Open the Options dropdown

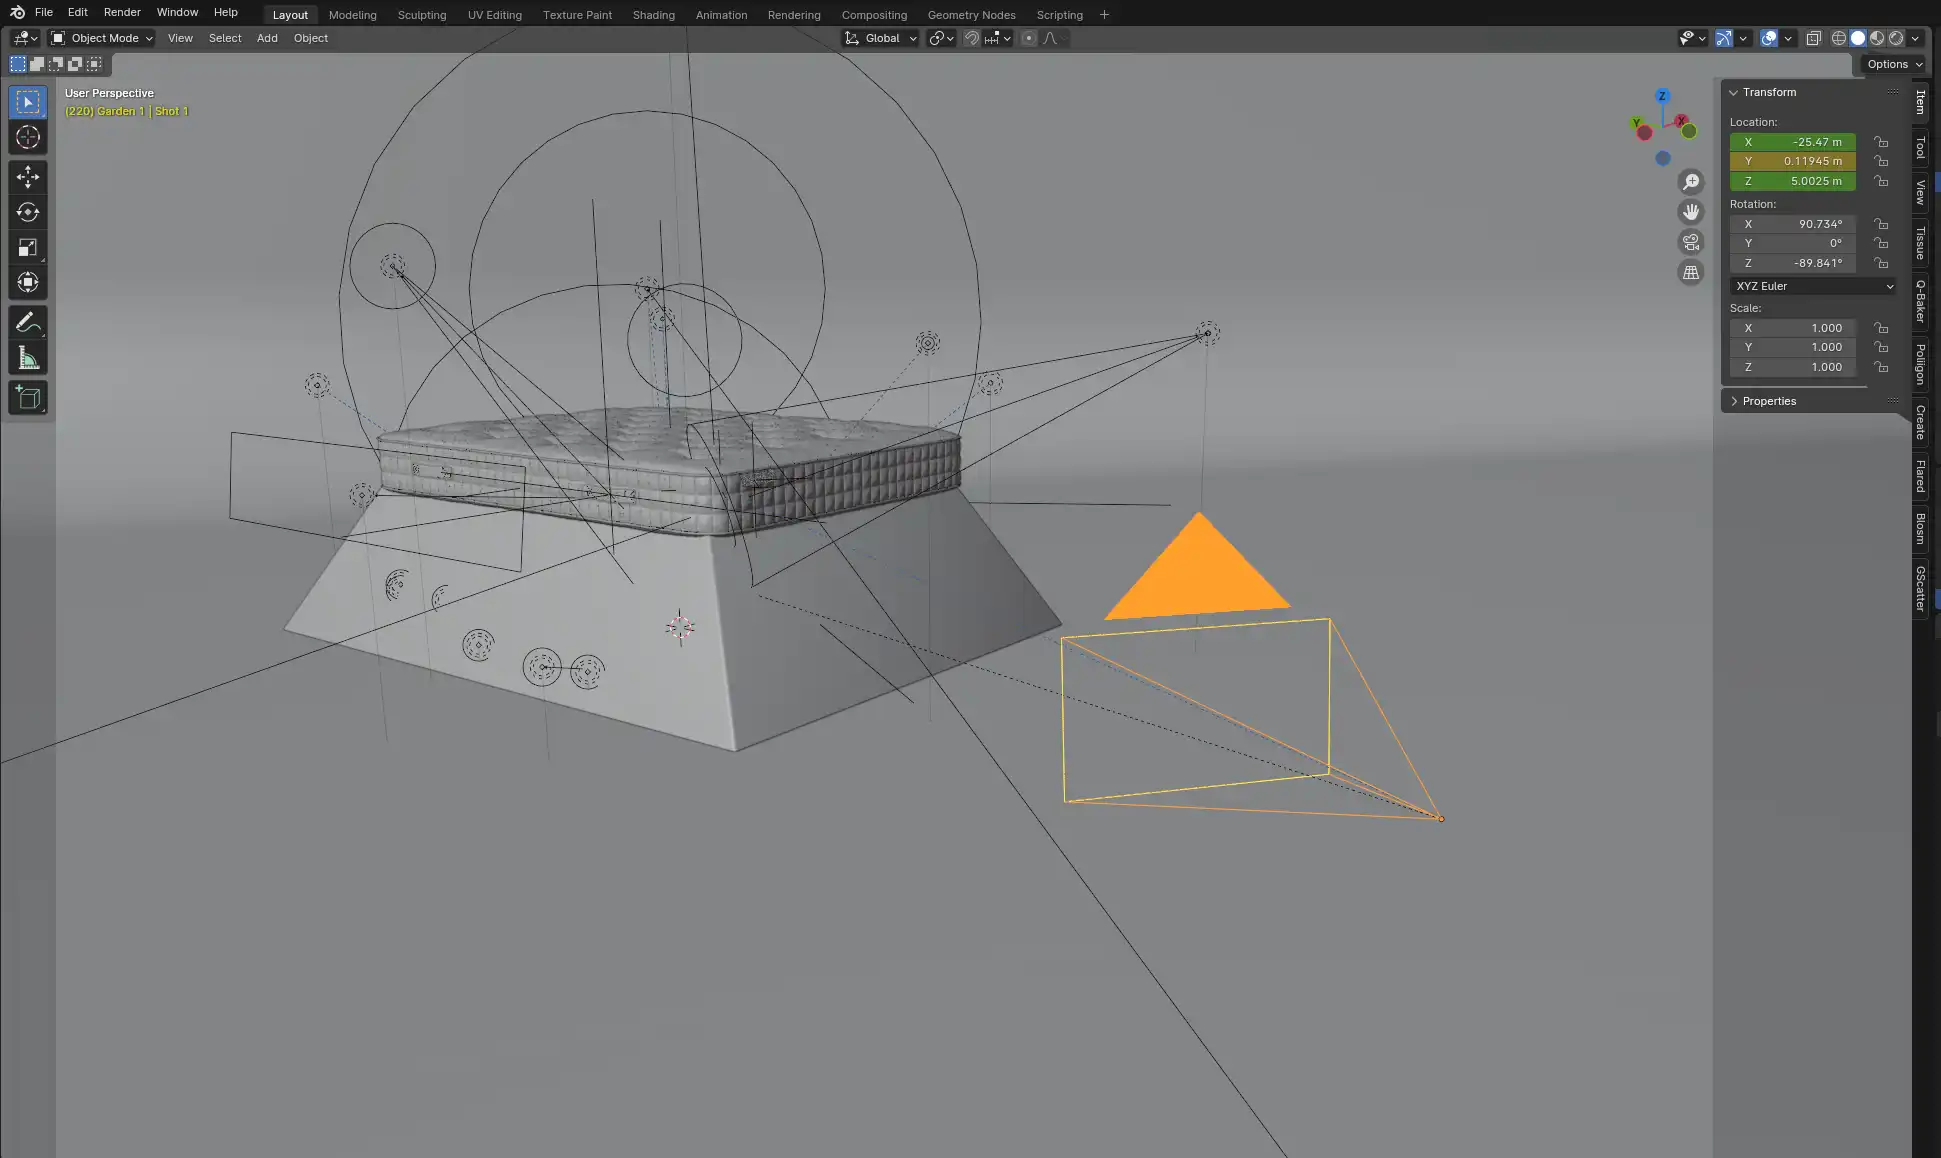coord(1894,64)
